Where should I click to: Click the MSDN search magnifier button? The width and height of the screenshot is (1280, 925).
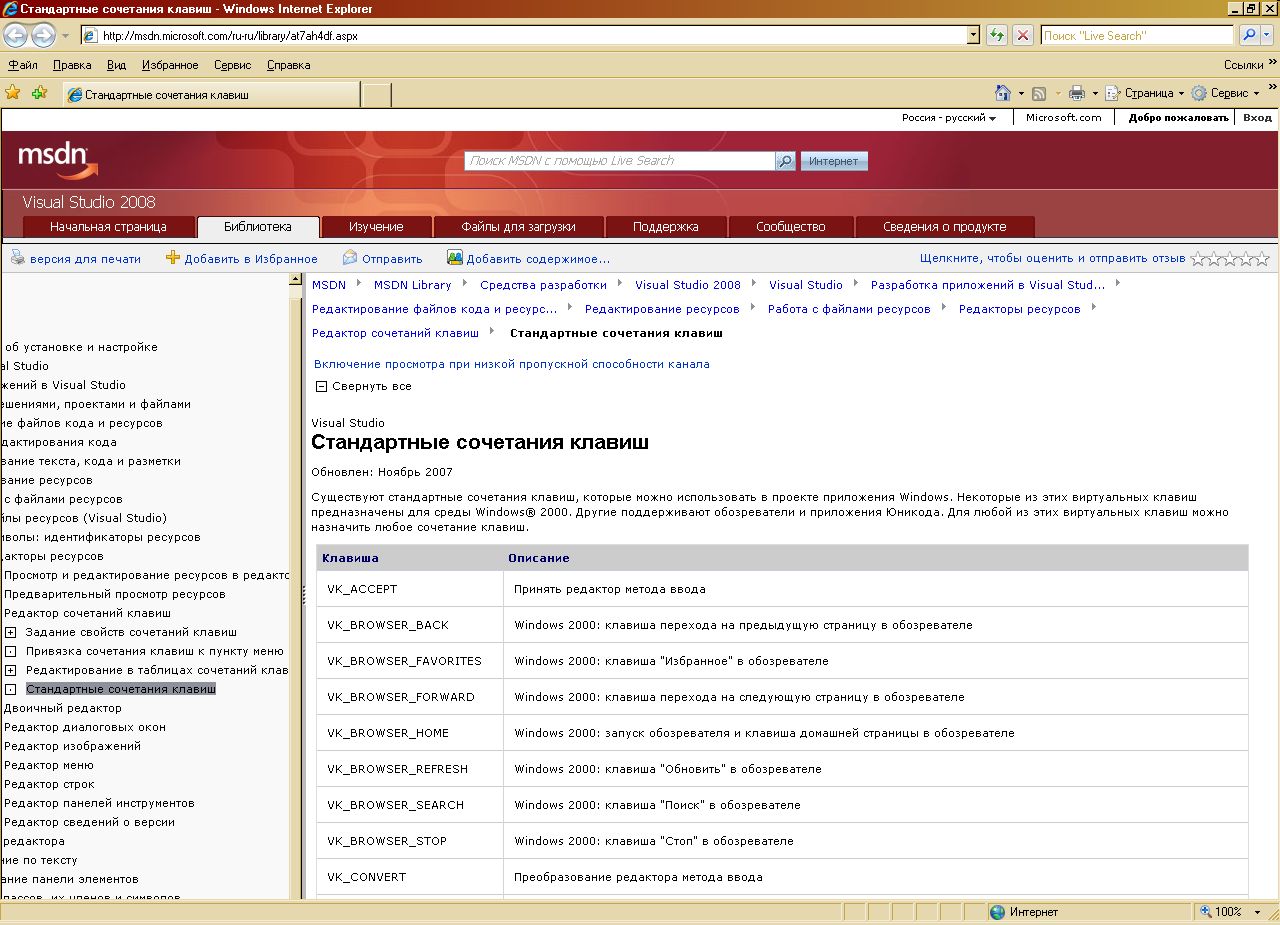tap(786, 161)
